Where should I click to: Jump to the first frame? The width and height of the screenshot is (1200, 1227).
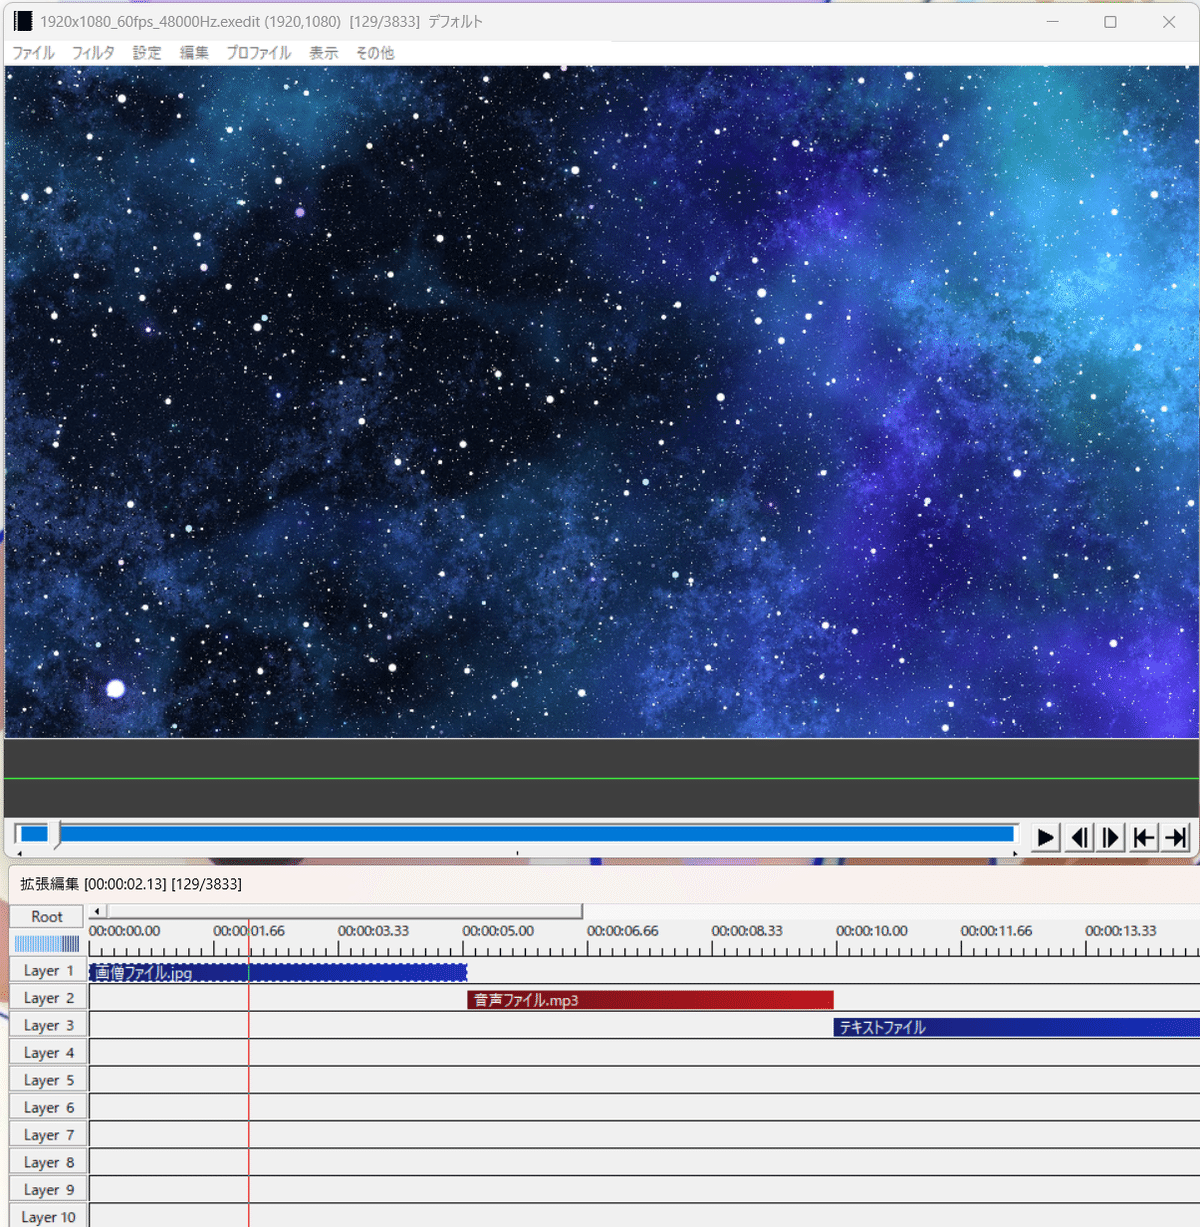pyautogui.click(x=1144, y=837)
